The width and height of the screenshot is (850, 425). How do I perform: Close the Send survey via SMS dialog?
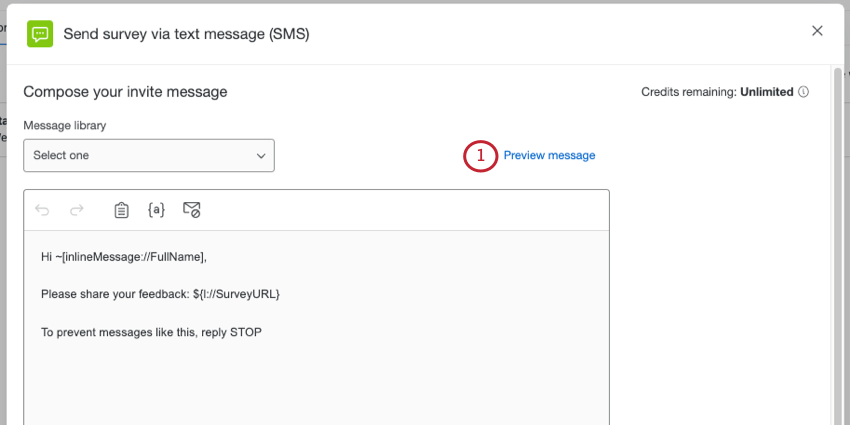[817, 31]
